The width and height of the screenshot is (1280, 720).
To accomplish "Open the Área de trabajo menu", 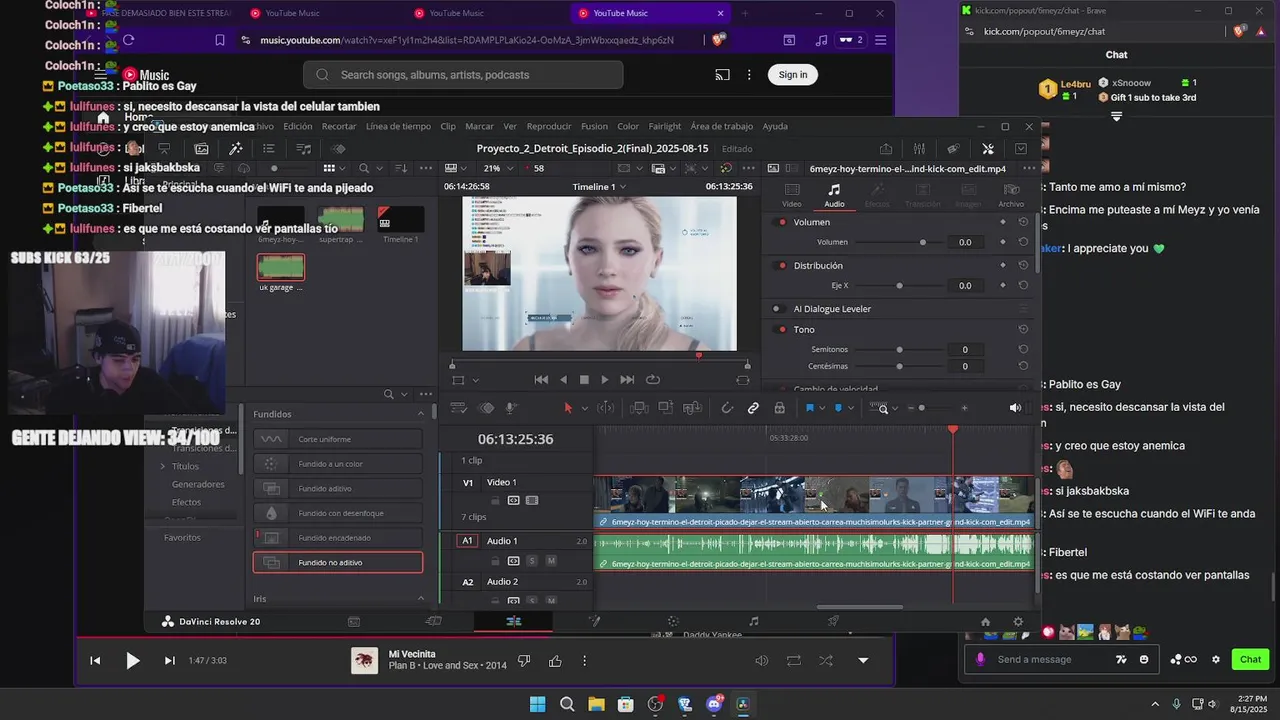I will coord(721,126).
